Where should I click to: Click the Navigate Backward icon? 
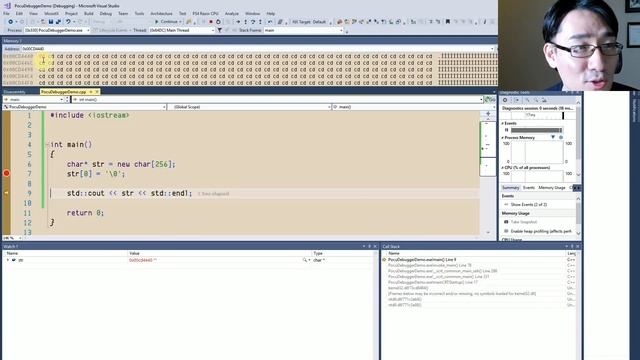coord(11,22)
